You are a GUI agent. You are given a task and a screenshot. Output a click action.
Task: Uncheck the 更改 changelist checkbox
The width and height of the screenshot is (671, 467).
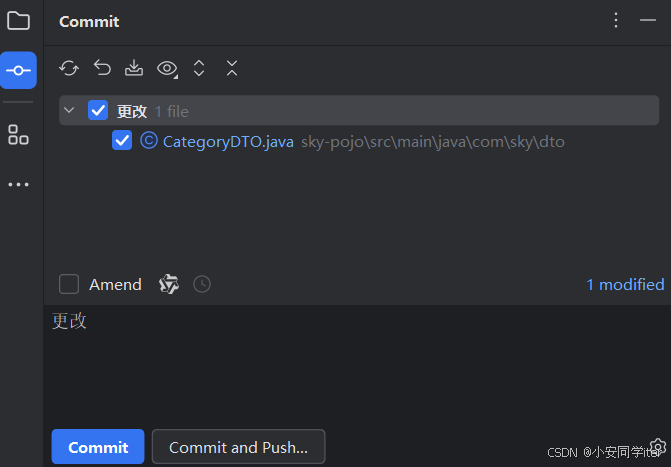pyautogui.click(x=98, y=110)
